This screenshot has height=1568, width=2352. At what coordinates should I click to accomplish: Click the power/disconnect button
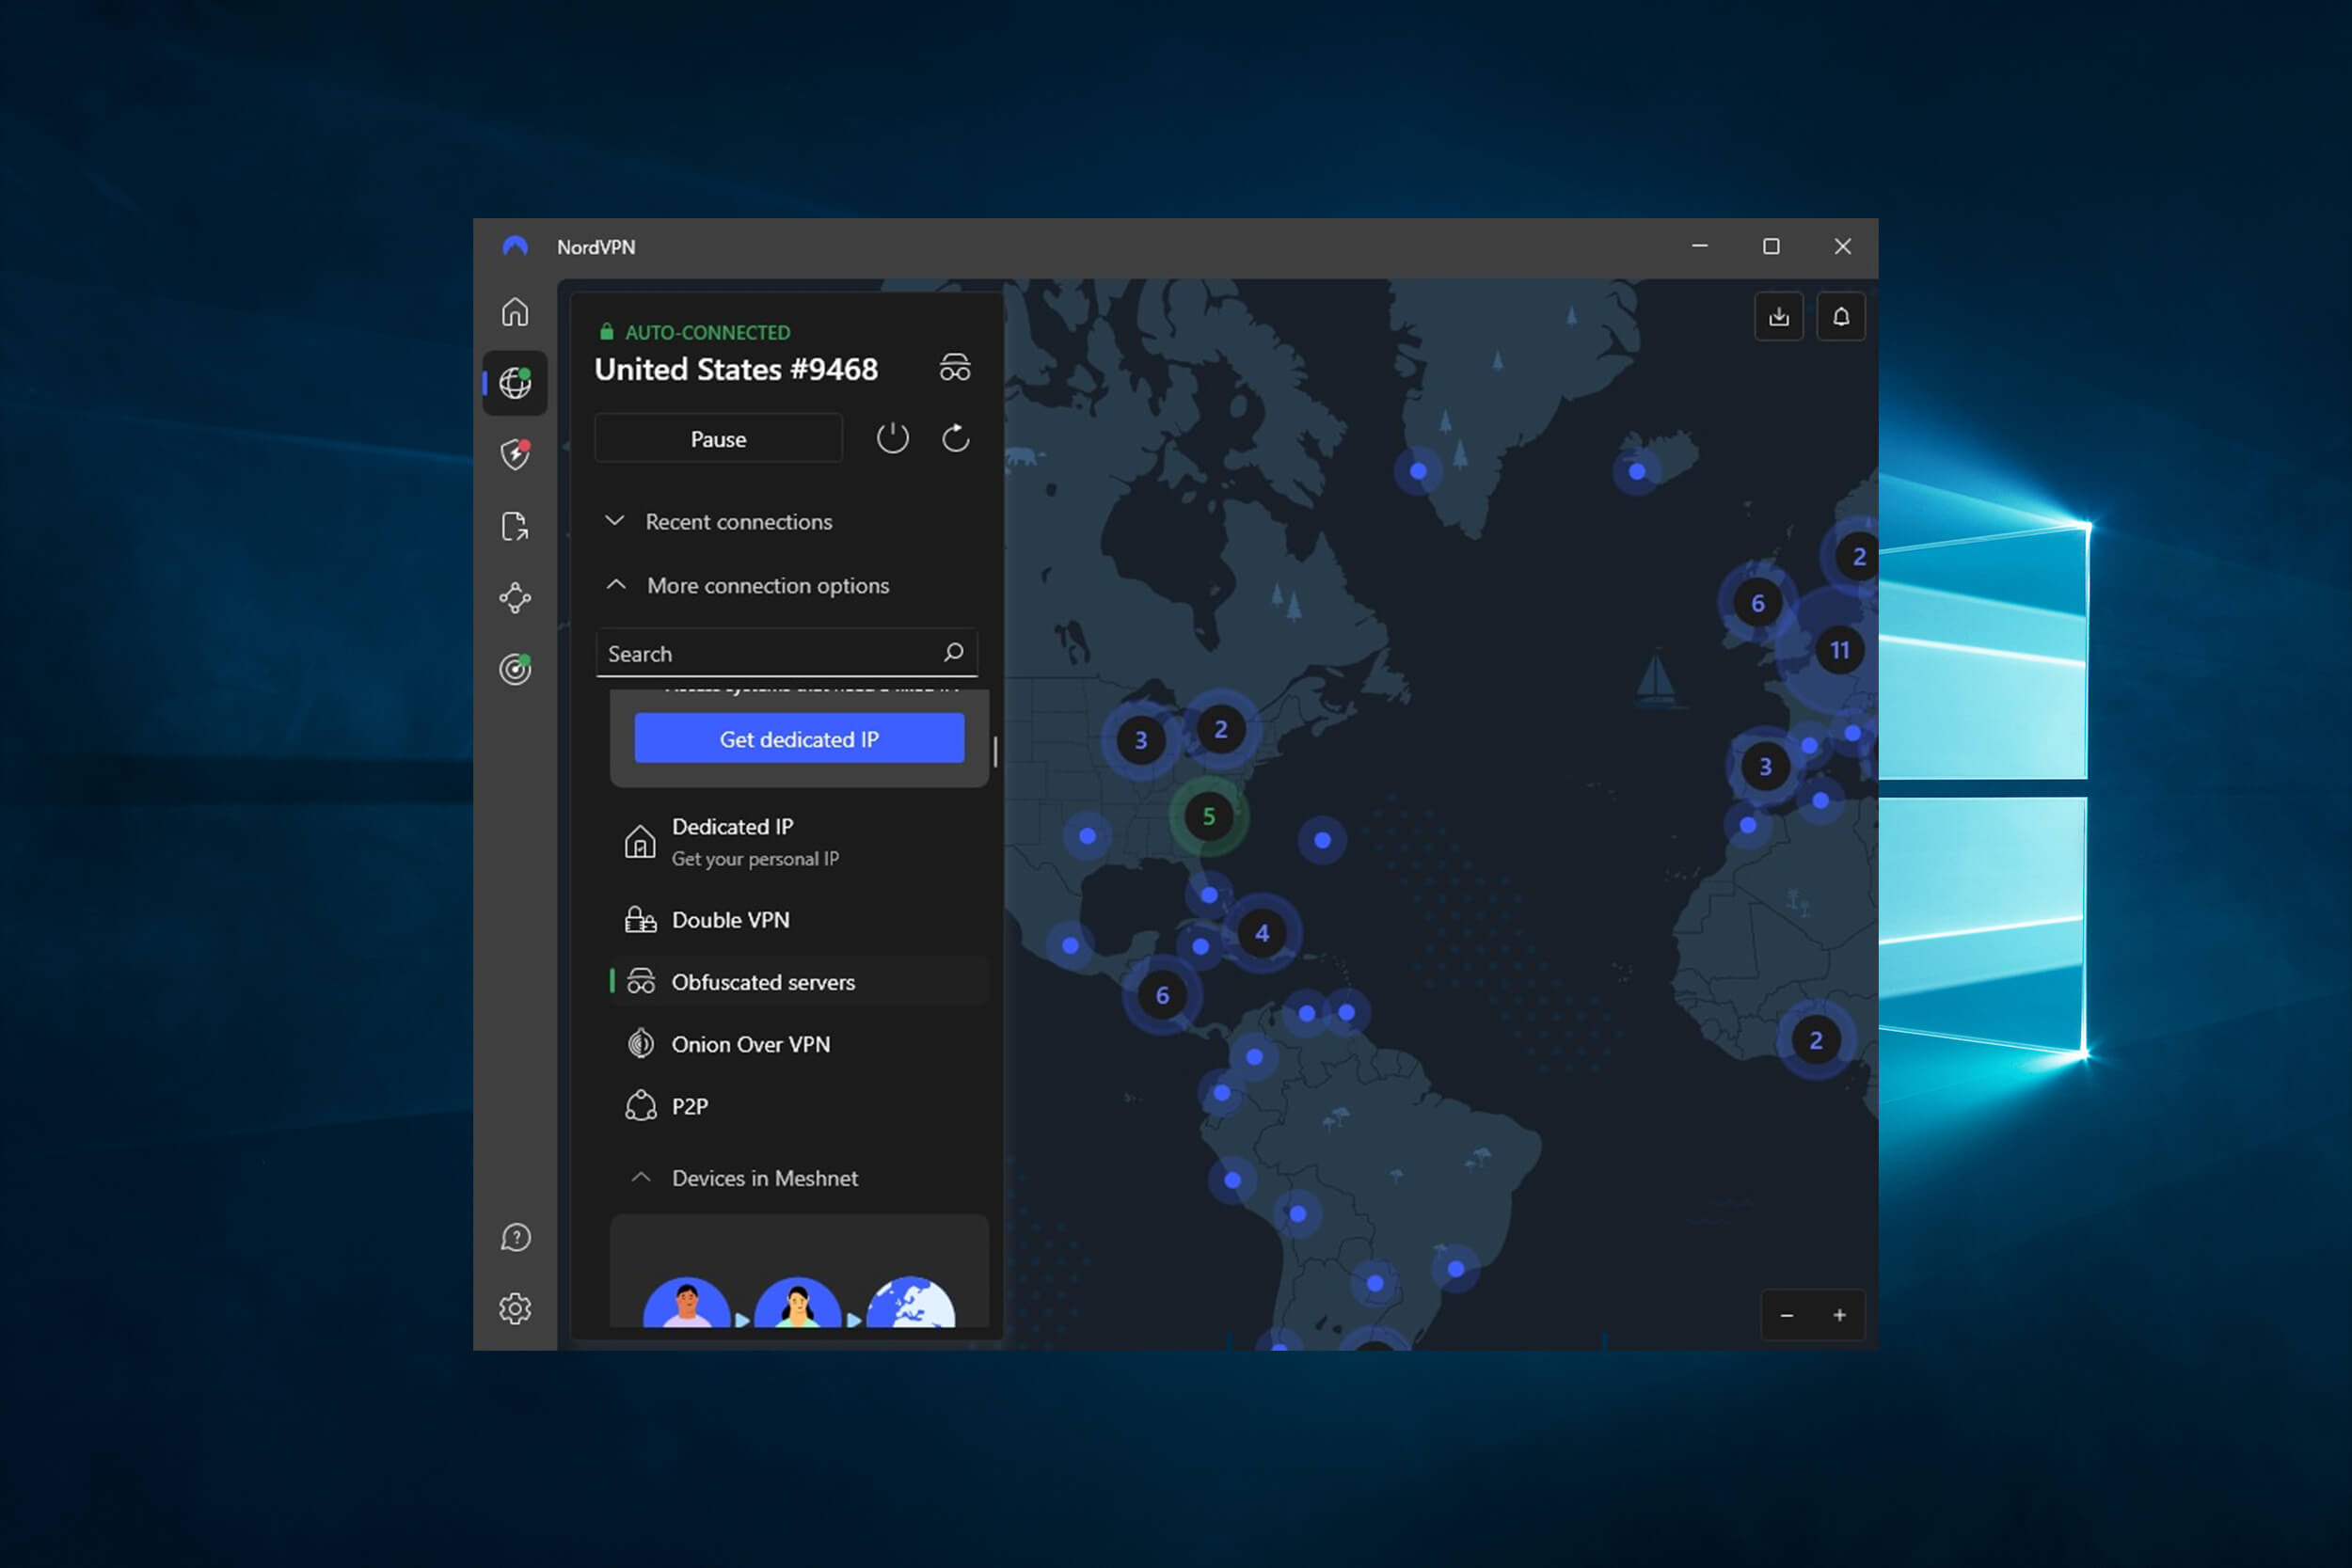891,437
